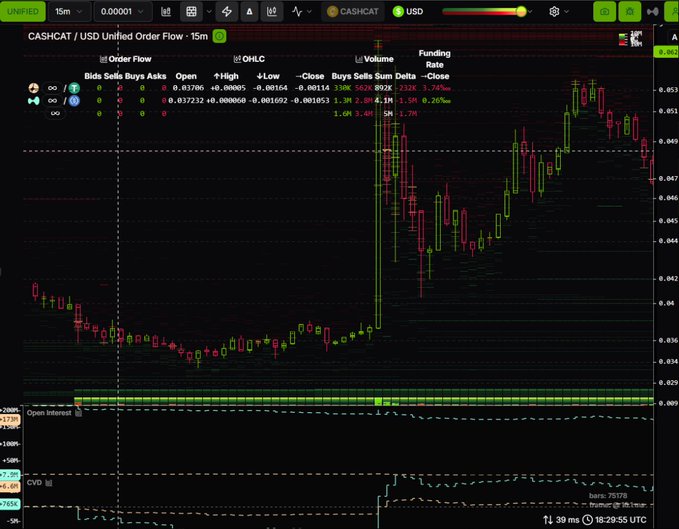Click the Sum column header
The width and height of the screenshot is (679, 529).
point(384,76)
